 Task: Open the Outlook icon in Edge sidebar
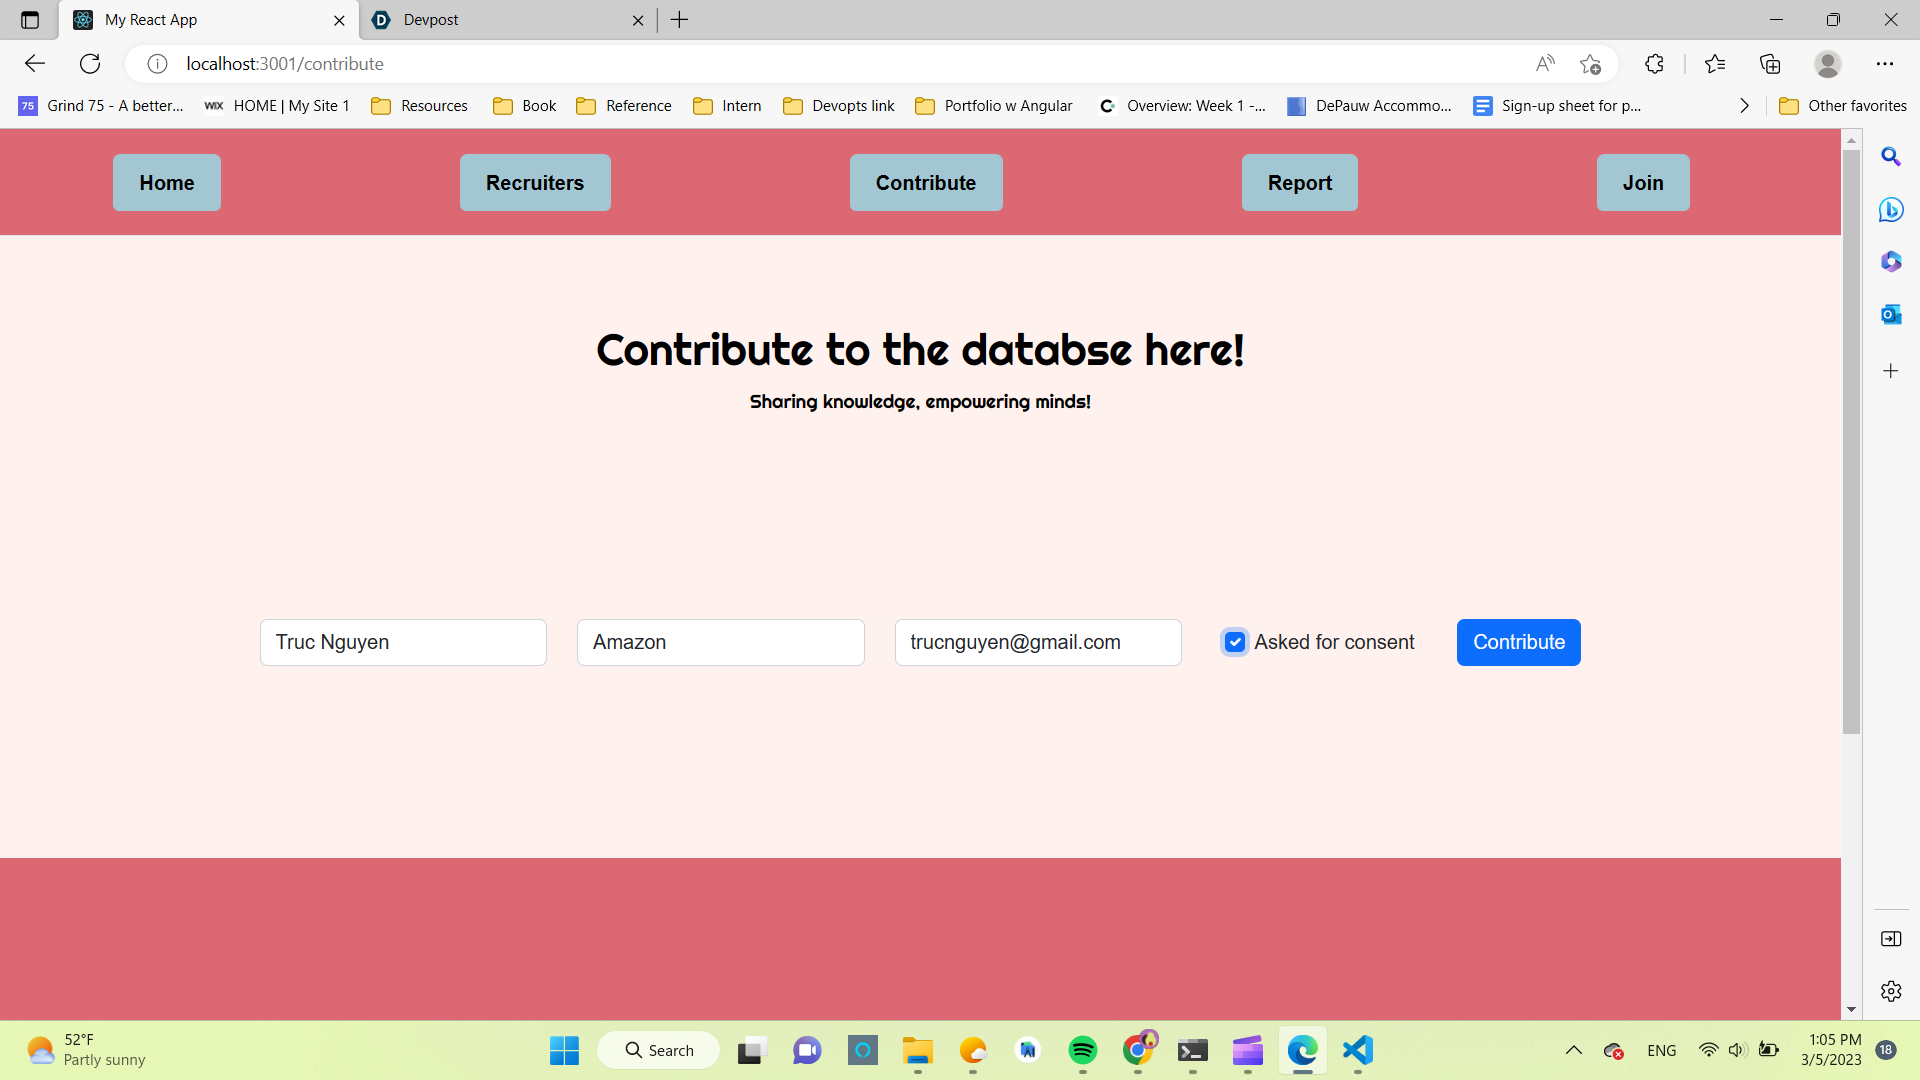click(1890, 315)
